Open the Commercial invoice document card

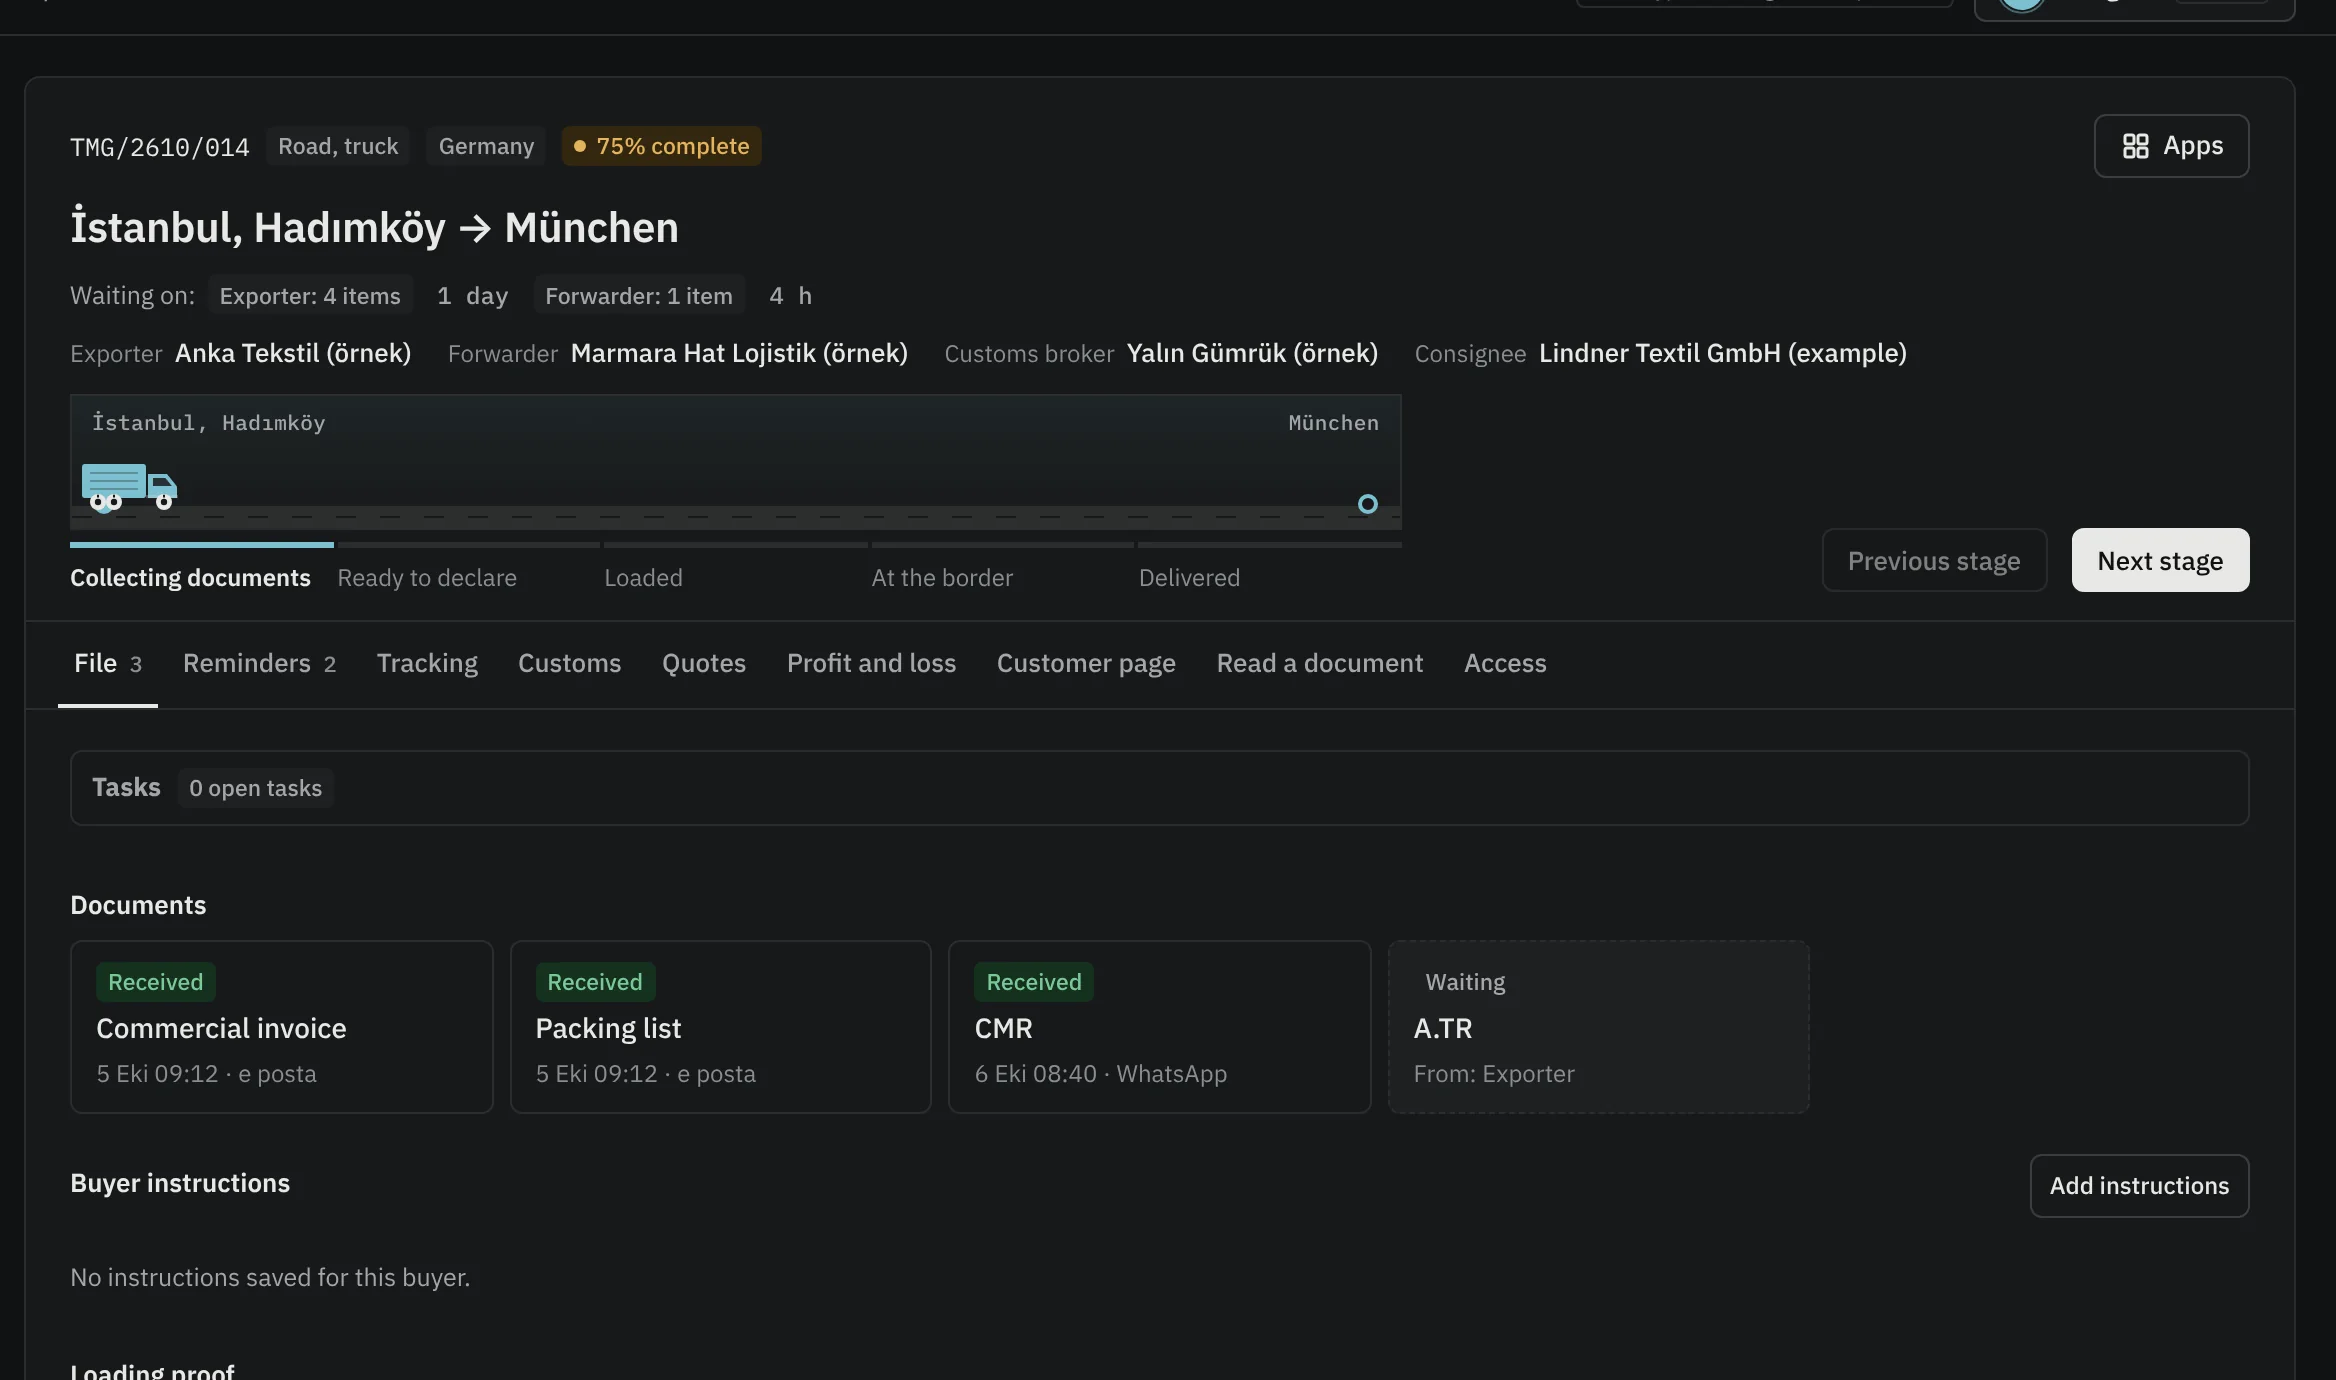(x=282, y=1027)
